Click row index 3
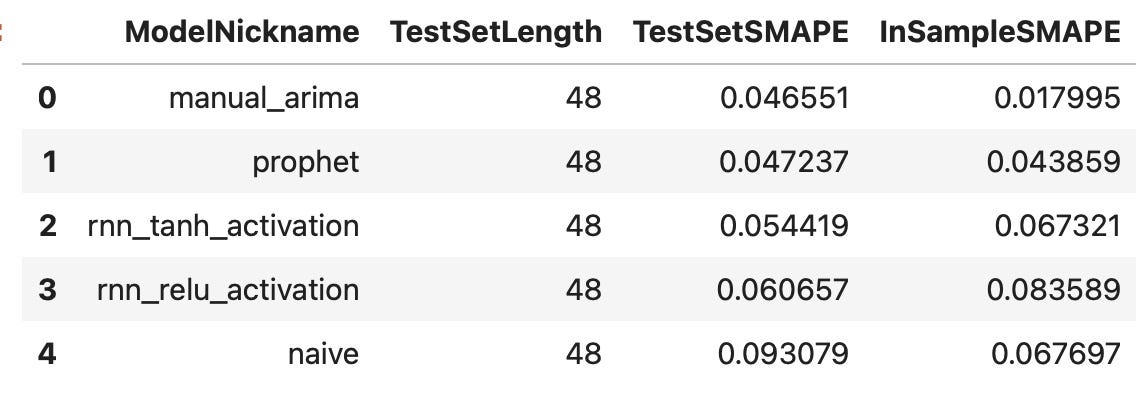 tap(47, 289)
